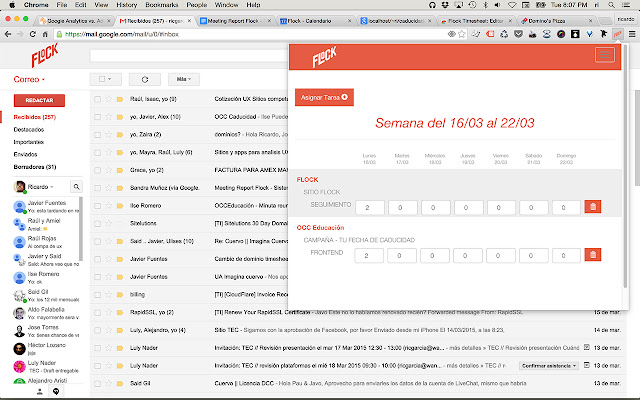Check the email from RapidSSL, yo (2)
640x400 pixels.
point(97,313)
